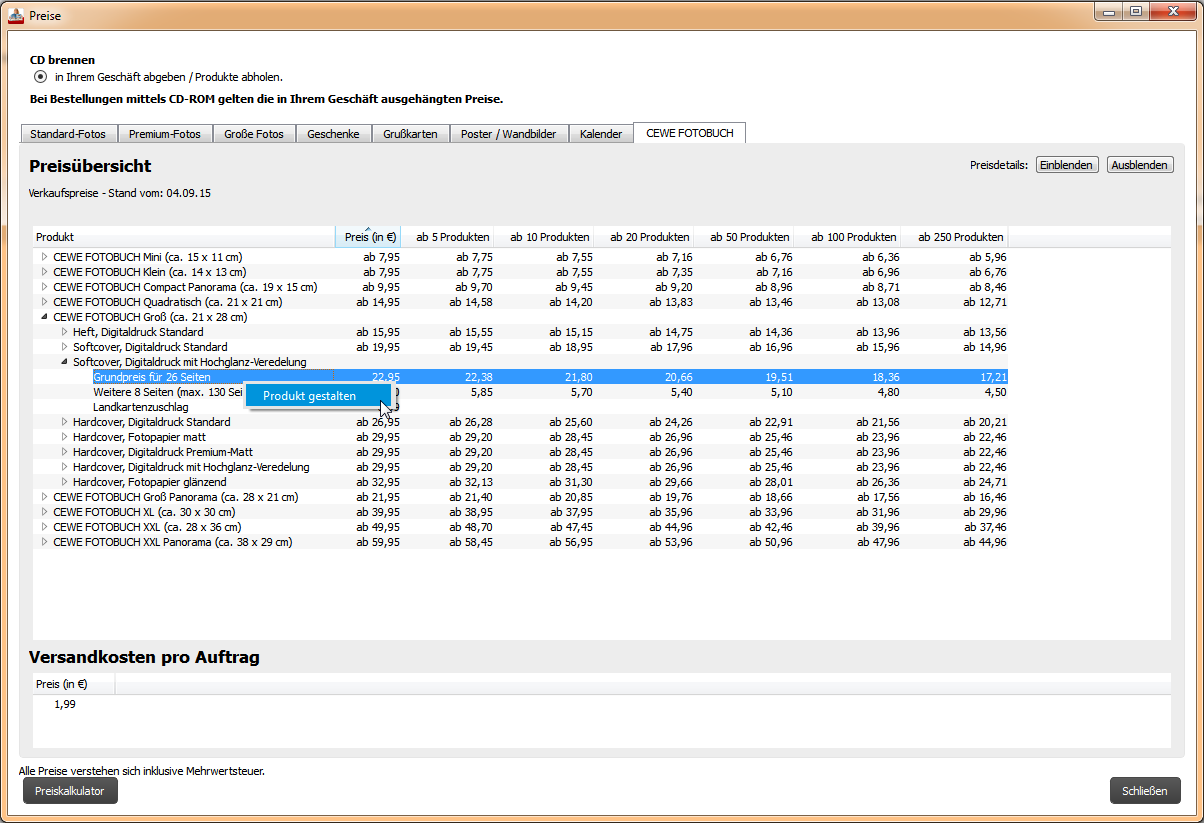Expand CEWE FOTOBUCH XXL Panorama row
Screen dimensions: 1204x823
point(44,542)
